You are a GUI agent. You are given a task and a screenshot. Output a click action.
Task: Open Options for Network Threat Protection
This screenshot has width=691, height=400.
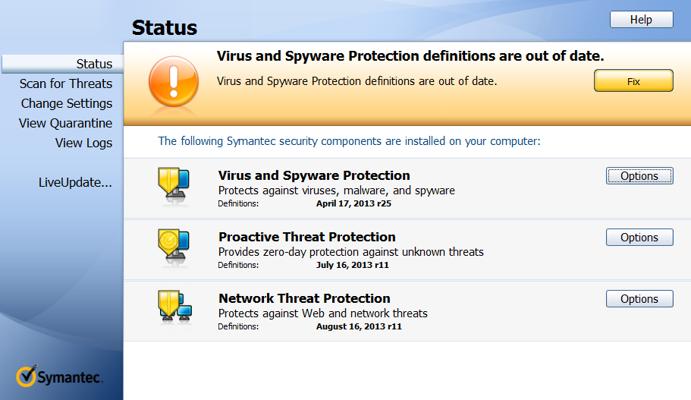(639, 299)
